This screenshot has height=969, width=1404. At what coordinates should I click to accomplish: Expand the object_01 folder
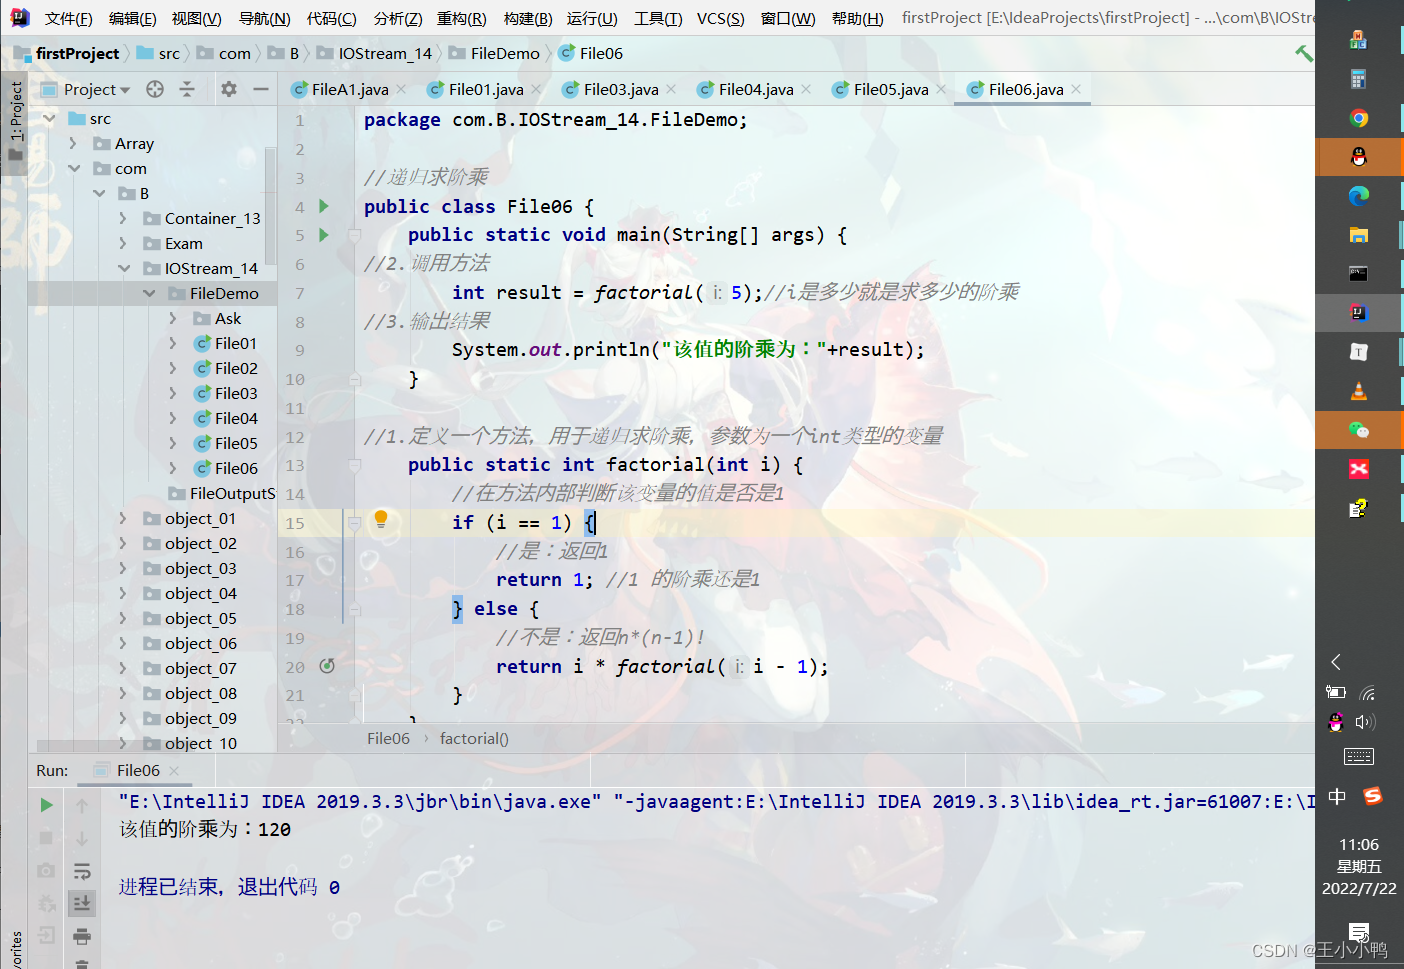click(123, 518)
